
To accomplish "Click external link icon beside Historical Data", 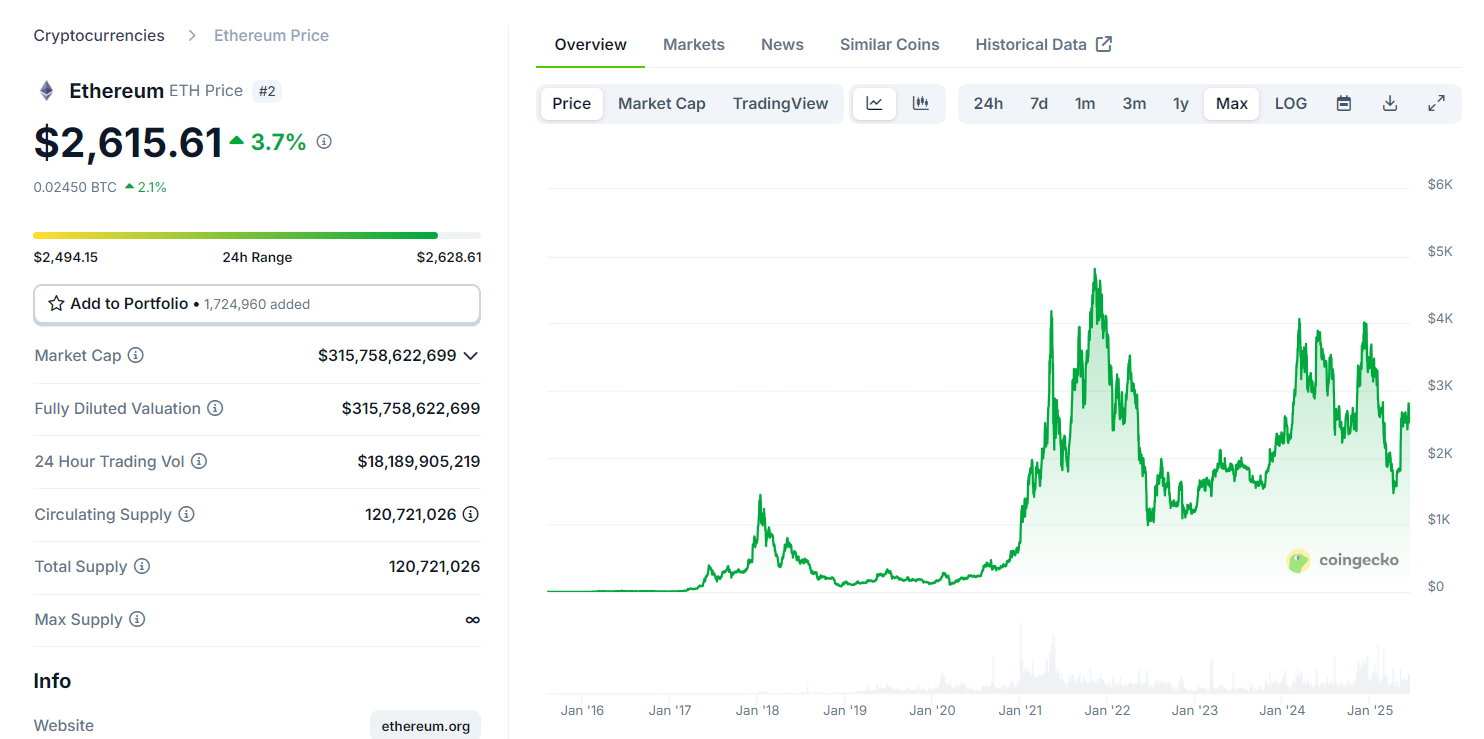I will point(1104,44).
